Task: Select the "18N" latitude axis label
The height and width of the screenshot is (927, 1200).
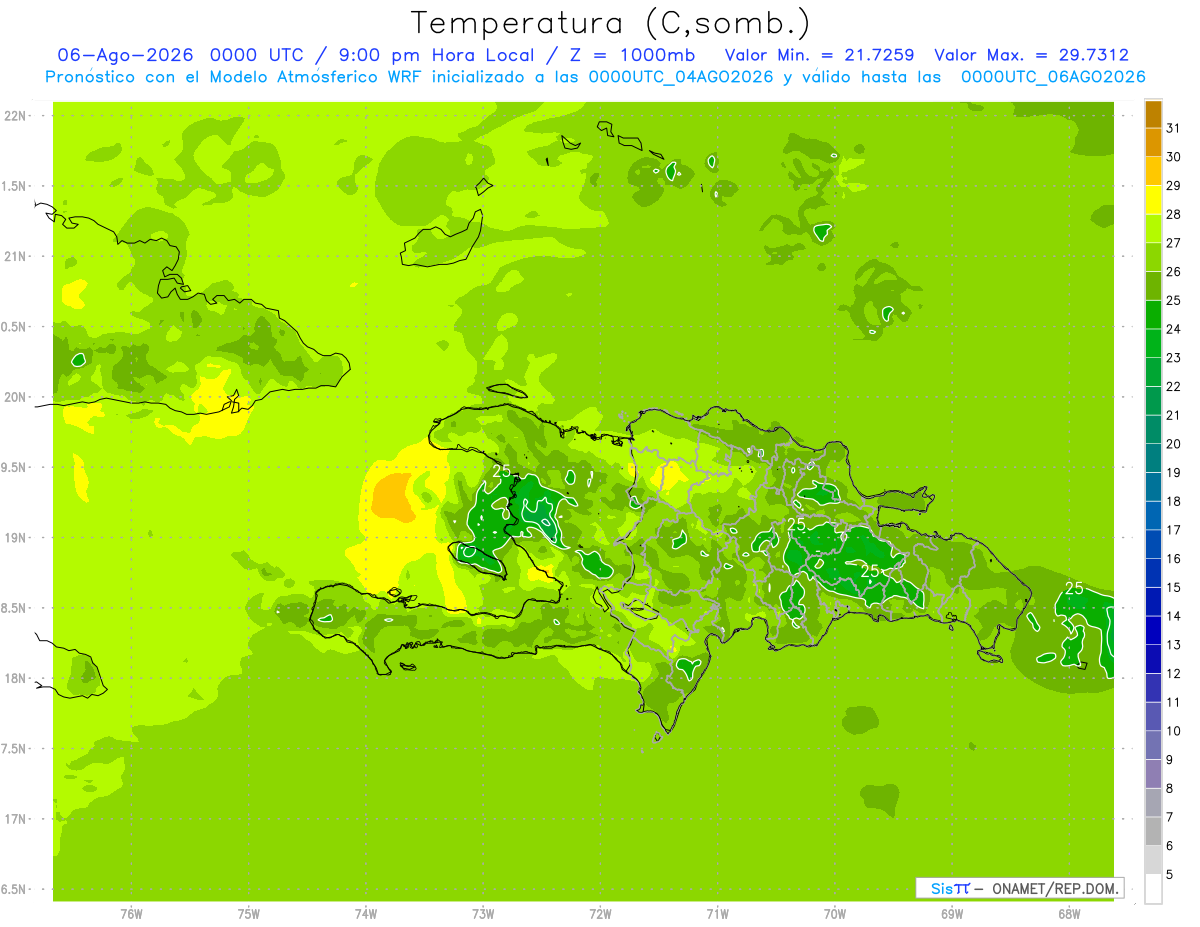Action: [x=17, y=679]
